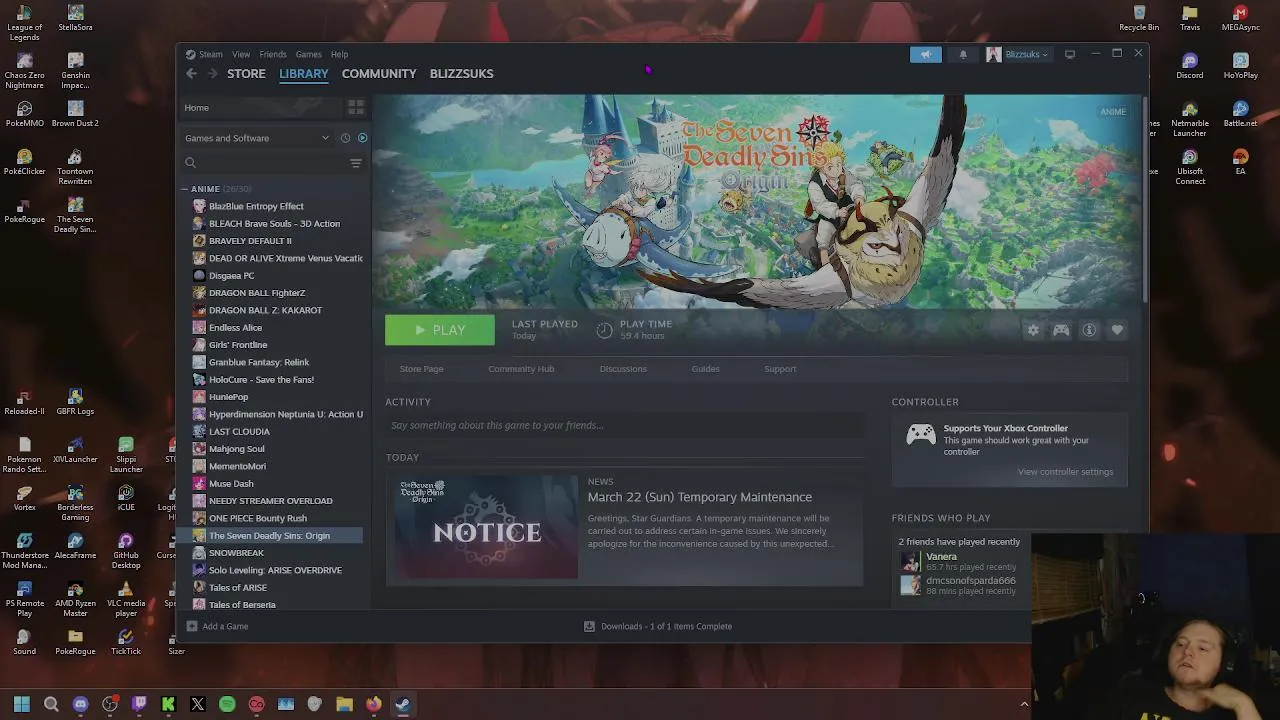Open advanced library filter options icon
Screen dimensions: 1280x720
click(356, 163)
